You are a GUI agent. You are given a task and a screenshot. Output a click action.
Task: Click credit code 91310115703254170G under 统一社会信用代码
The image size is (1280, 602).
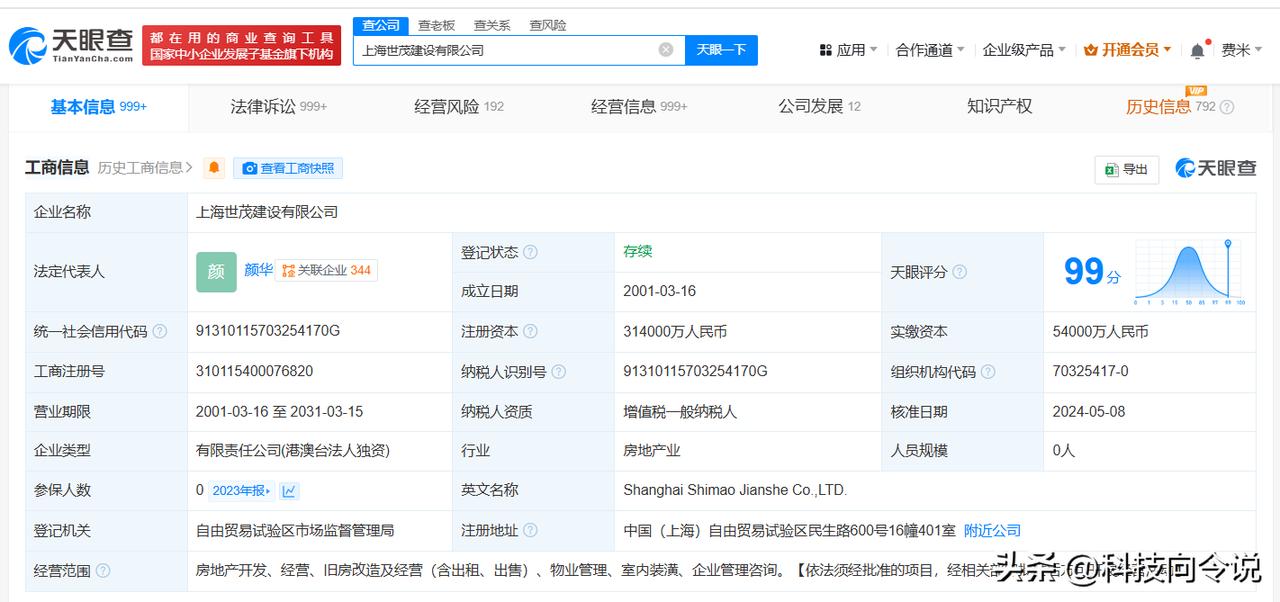268,331
